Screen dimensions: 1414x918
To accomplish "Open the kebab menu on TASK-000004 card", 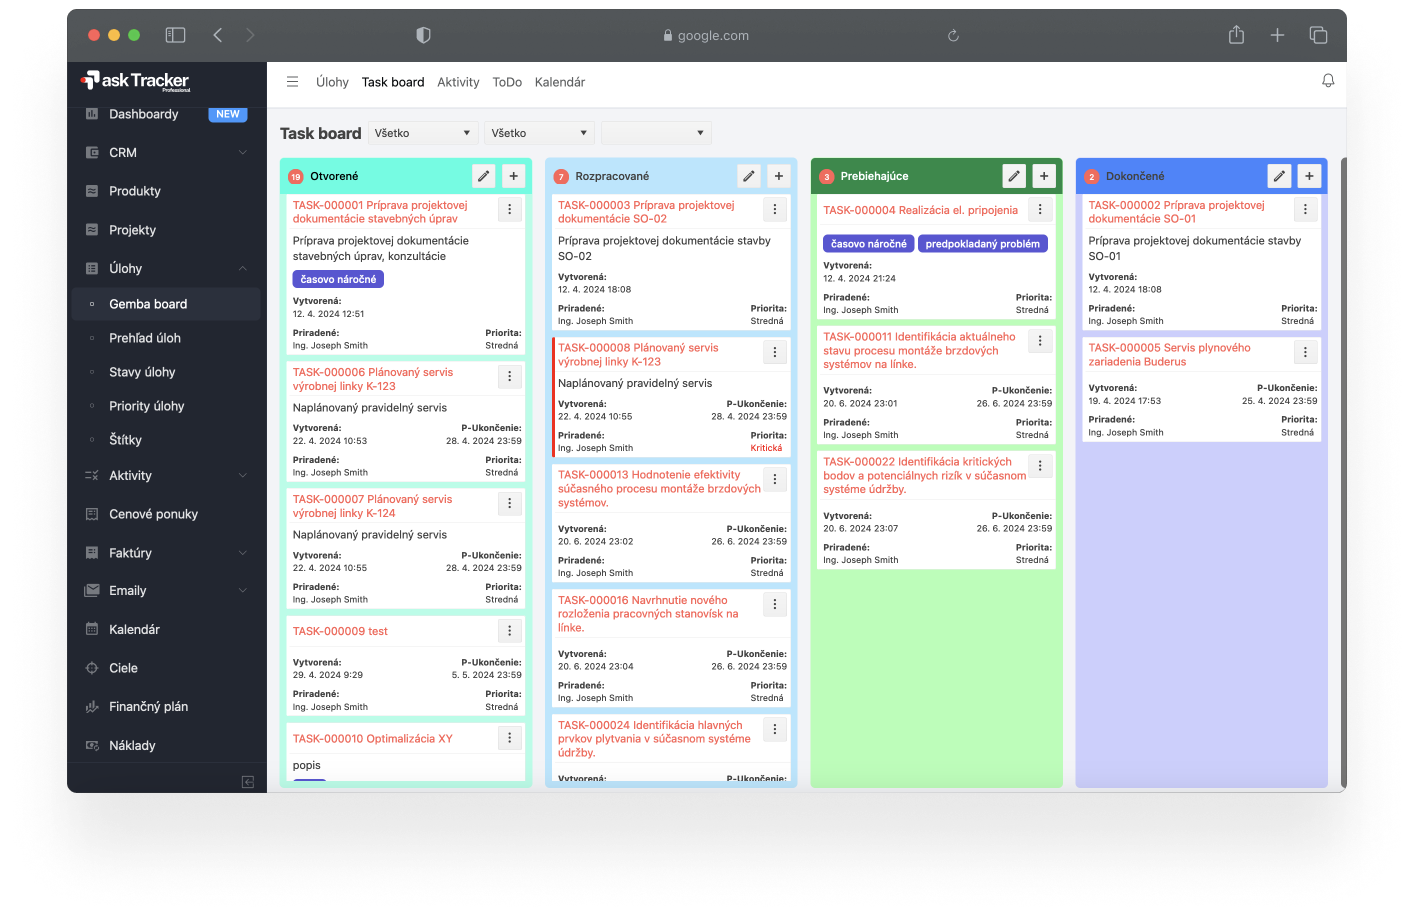I will click(x=1039, y=209).
